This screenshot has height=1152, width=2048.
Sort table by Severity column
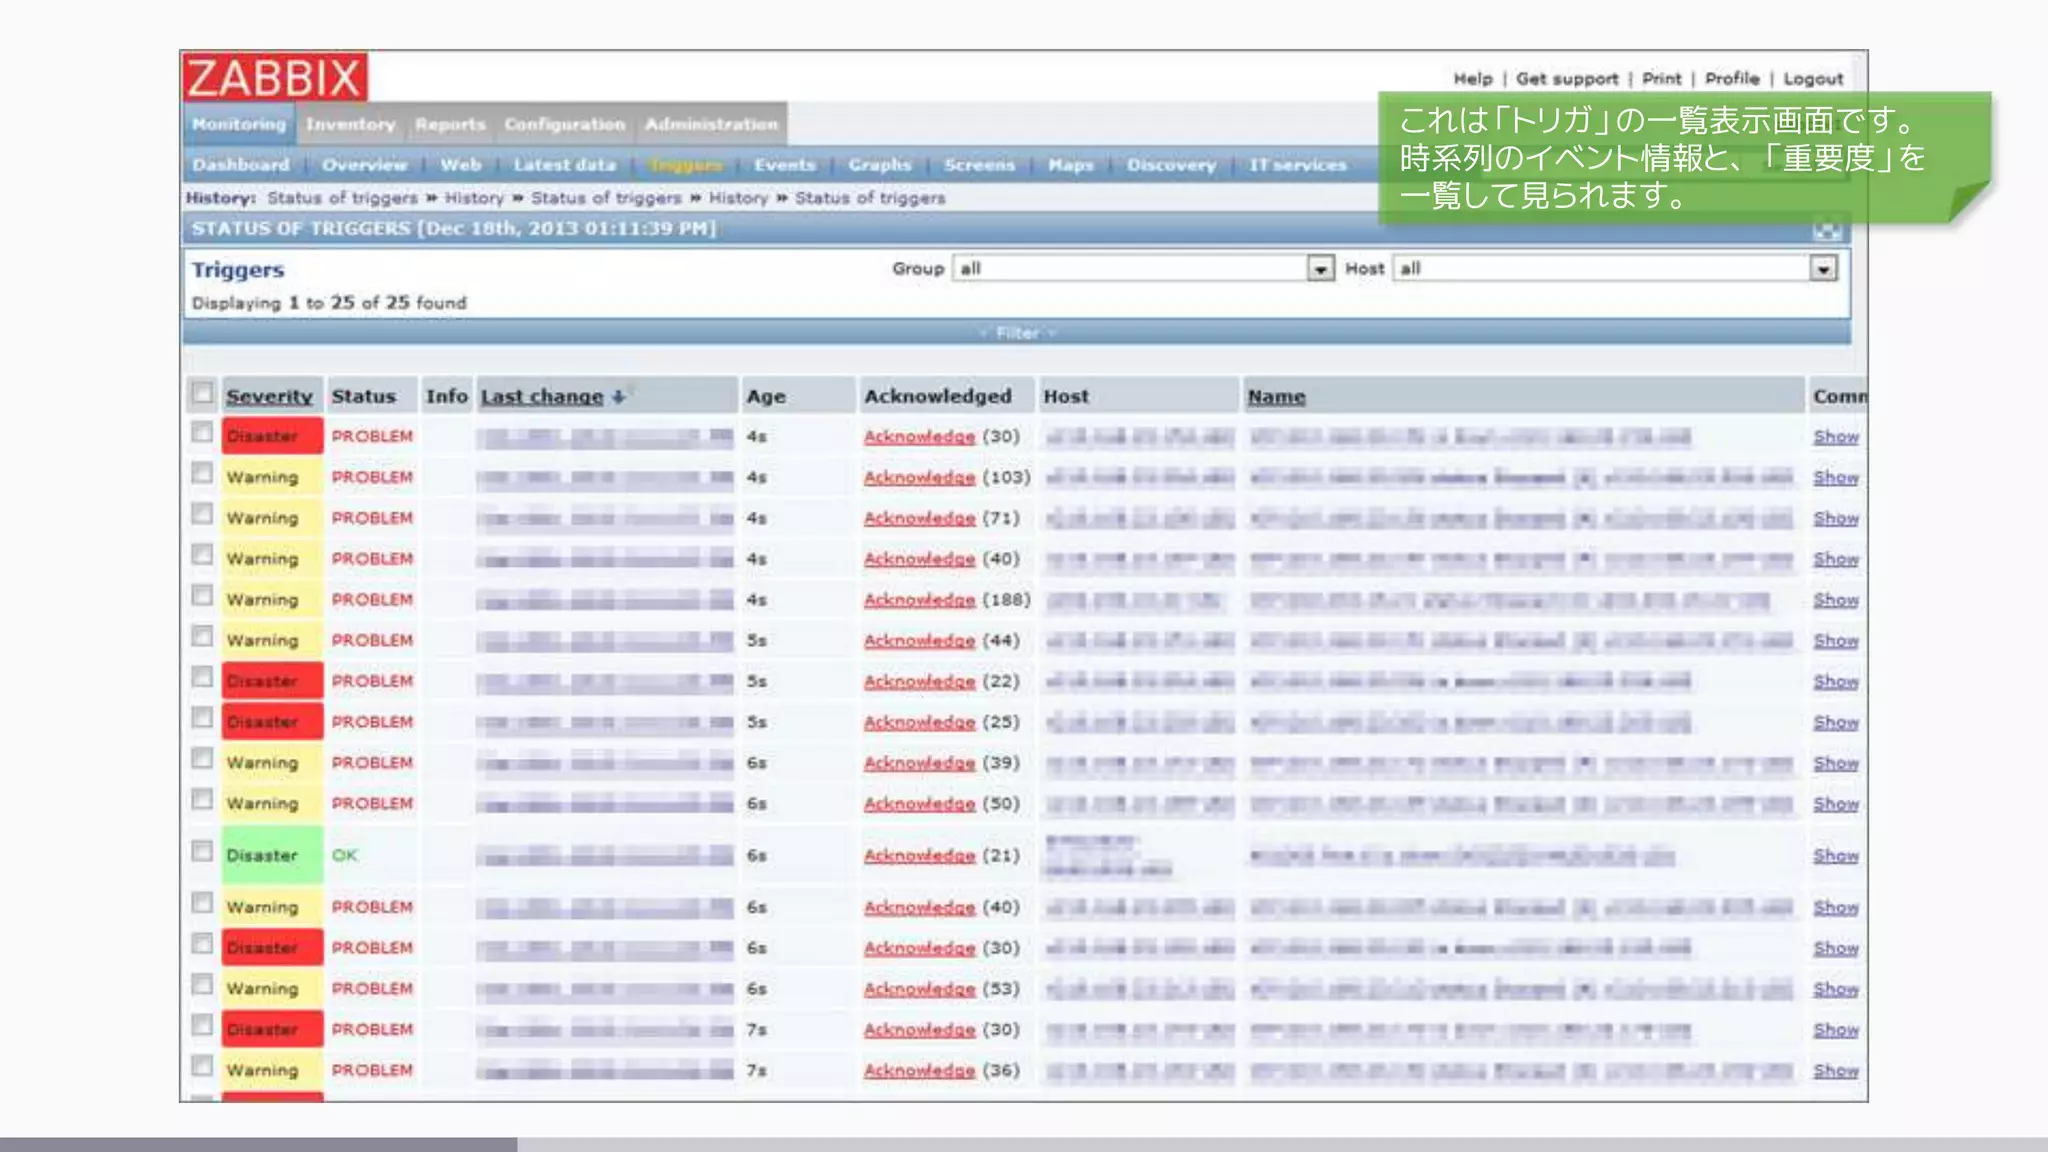269,397
